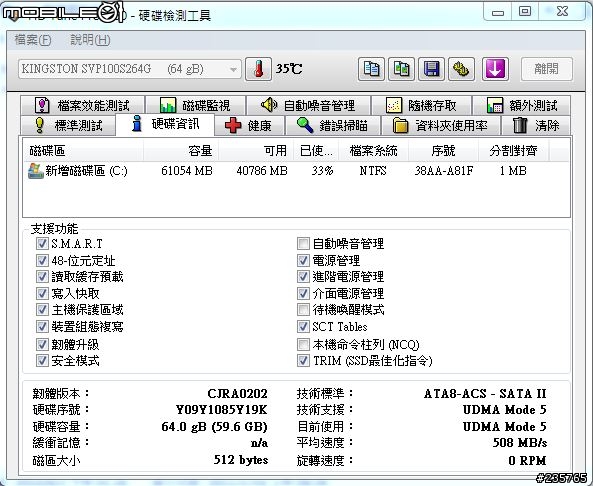
Task: Switch to the 自動噪音管理 tab
Action: [x=308, y=105]
